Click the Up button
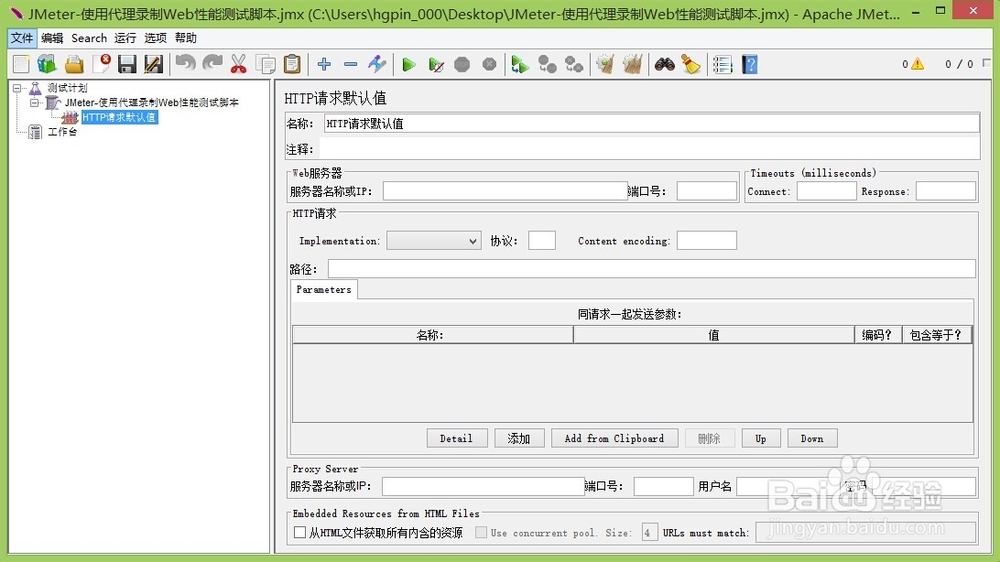 761,438
